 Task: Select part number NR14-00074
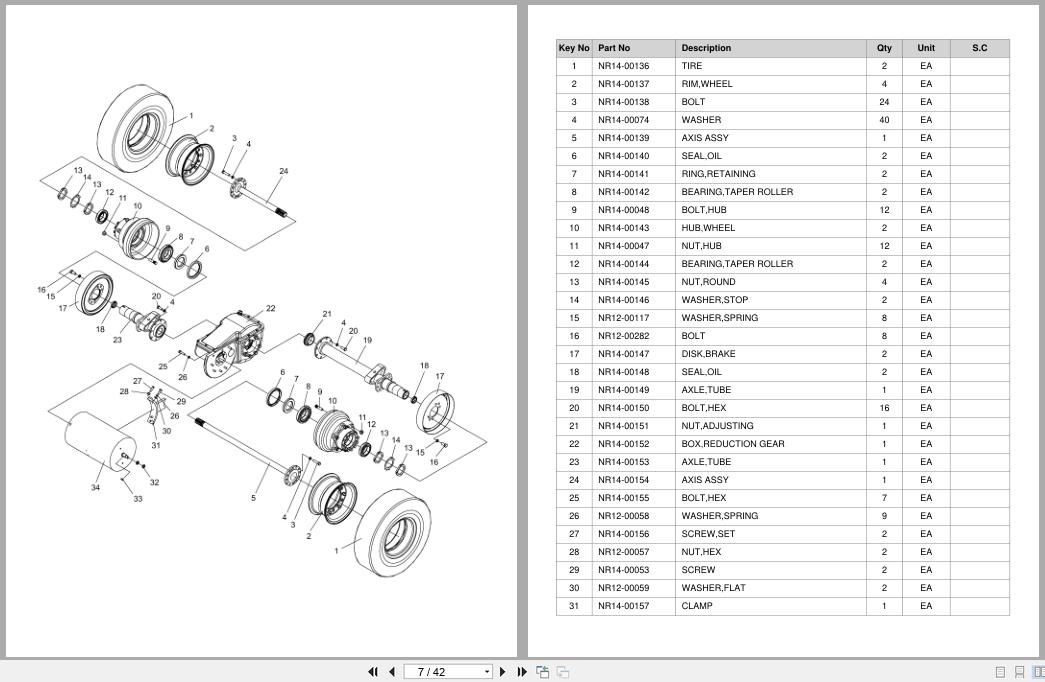(x=623, y=120)
